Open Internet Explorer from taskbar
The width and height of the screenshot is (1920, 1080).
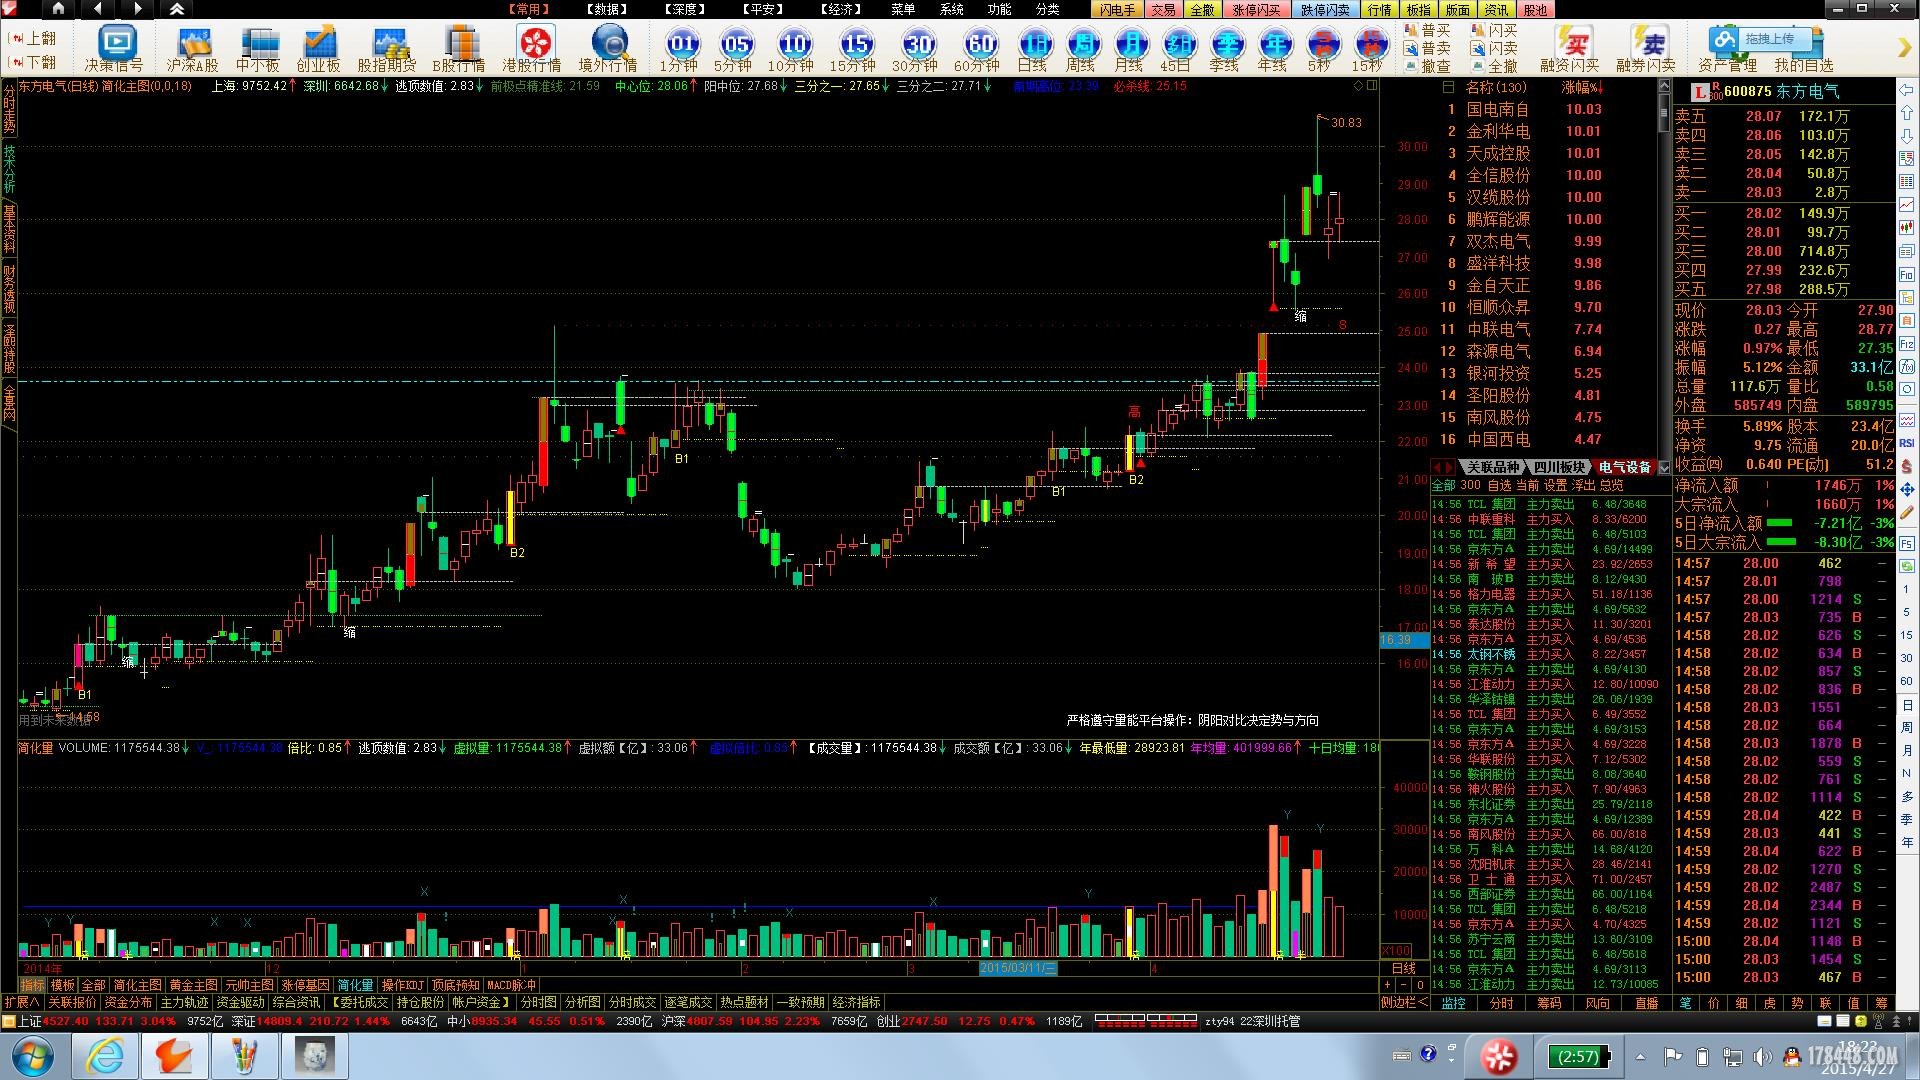pyautogui.click(x=104, y=1056)
